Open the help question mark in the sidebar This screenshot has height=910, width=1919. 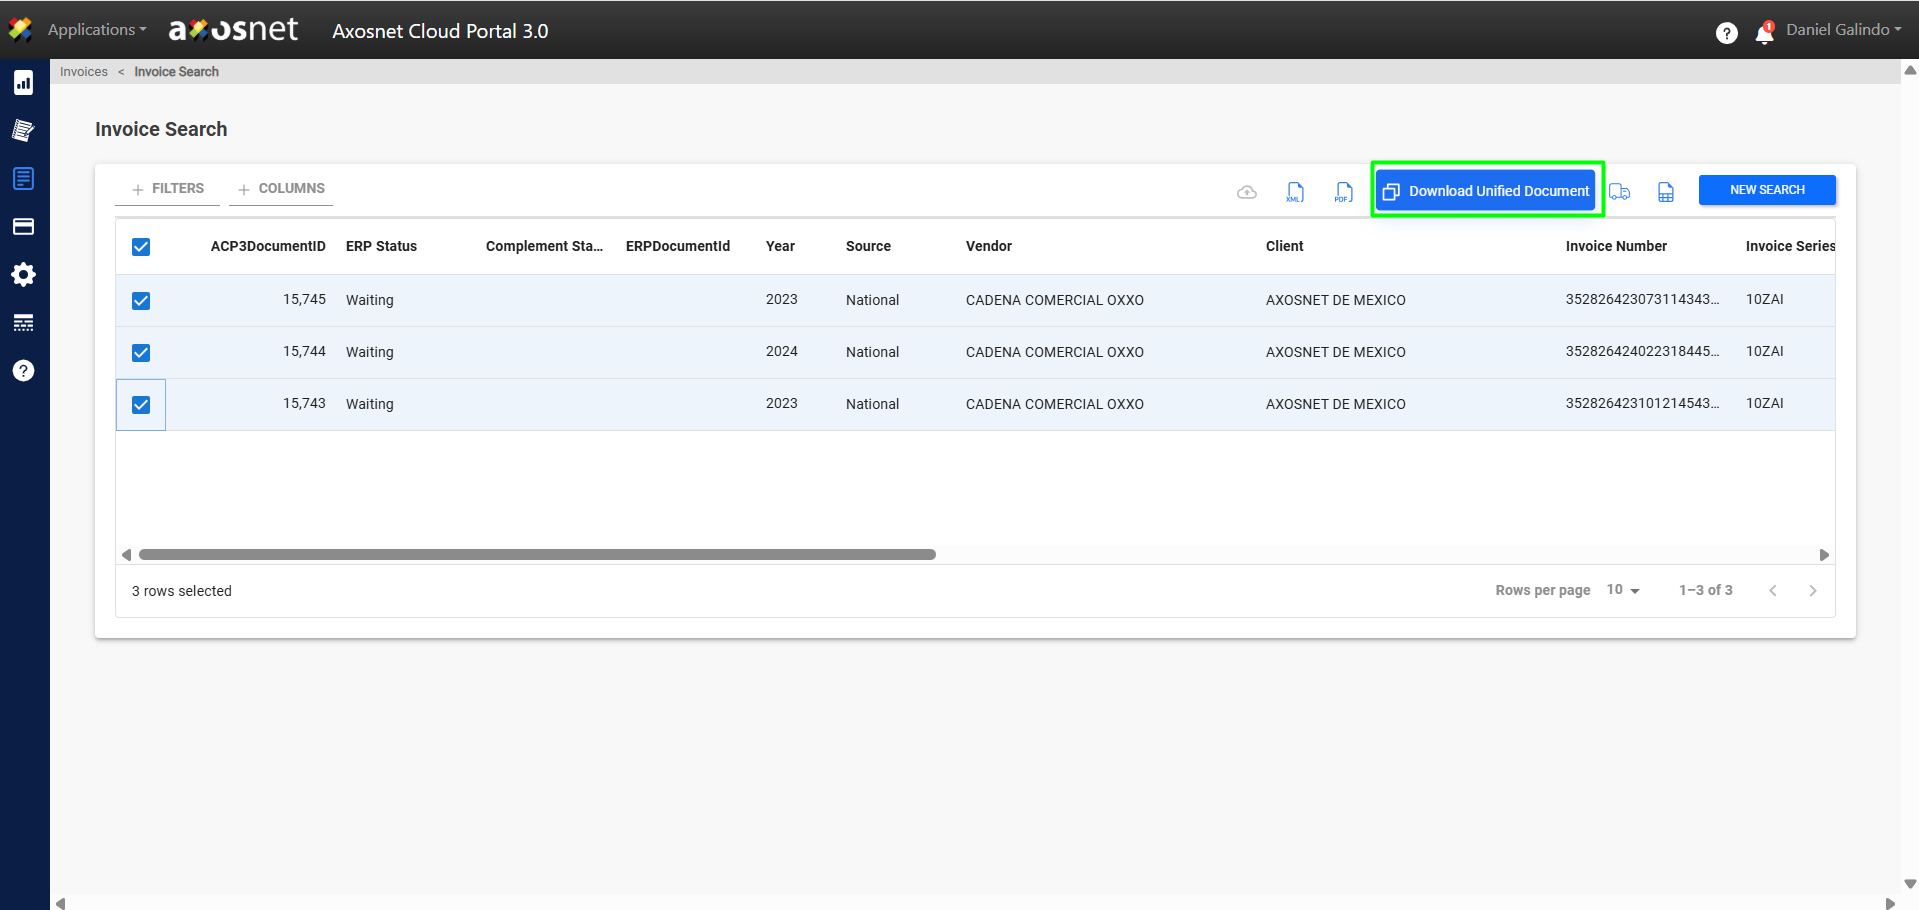[24, 371]
